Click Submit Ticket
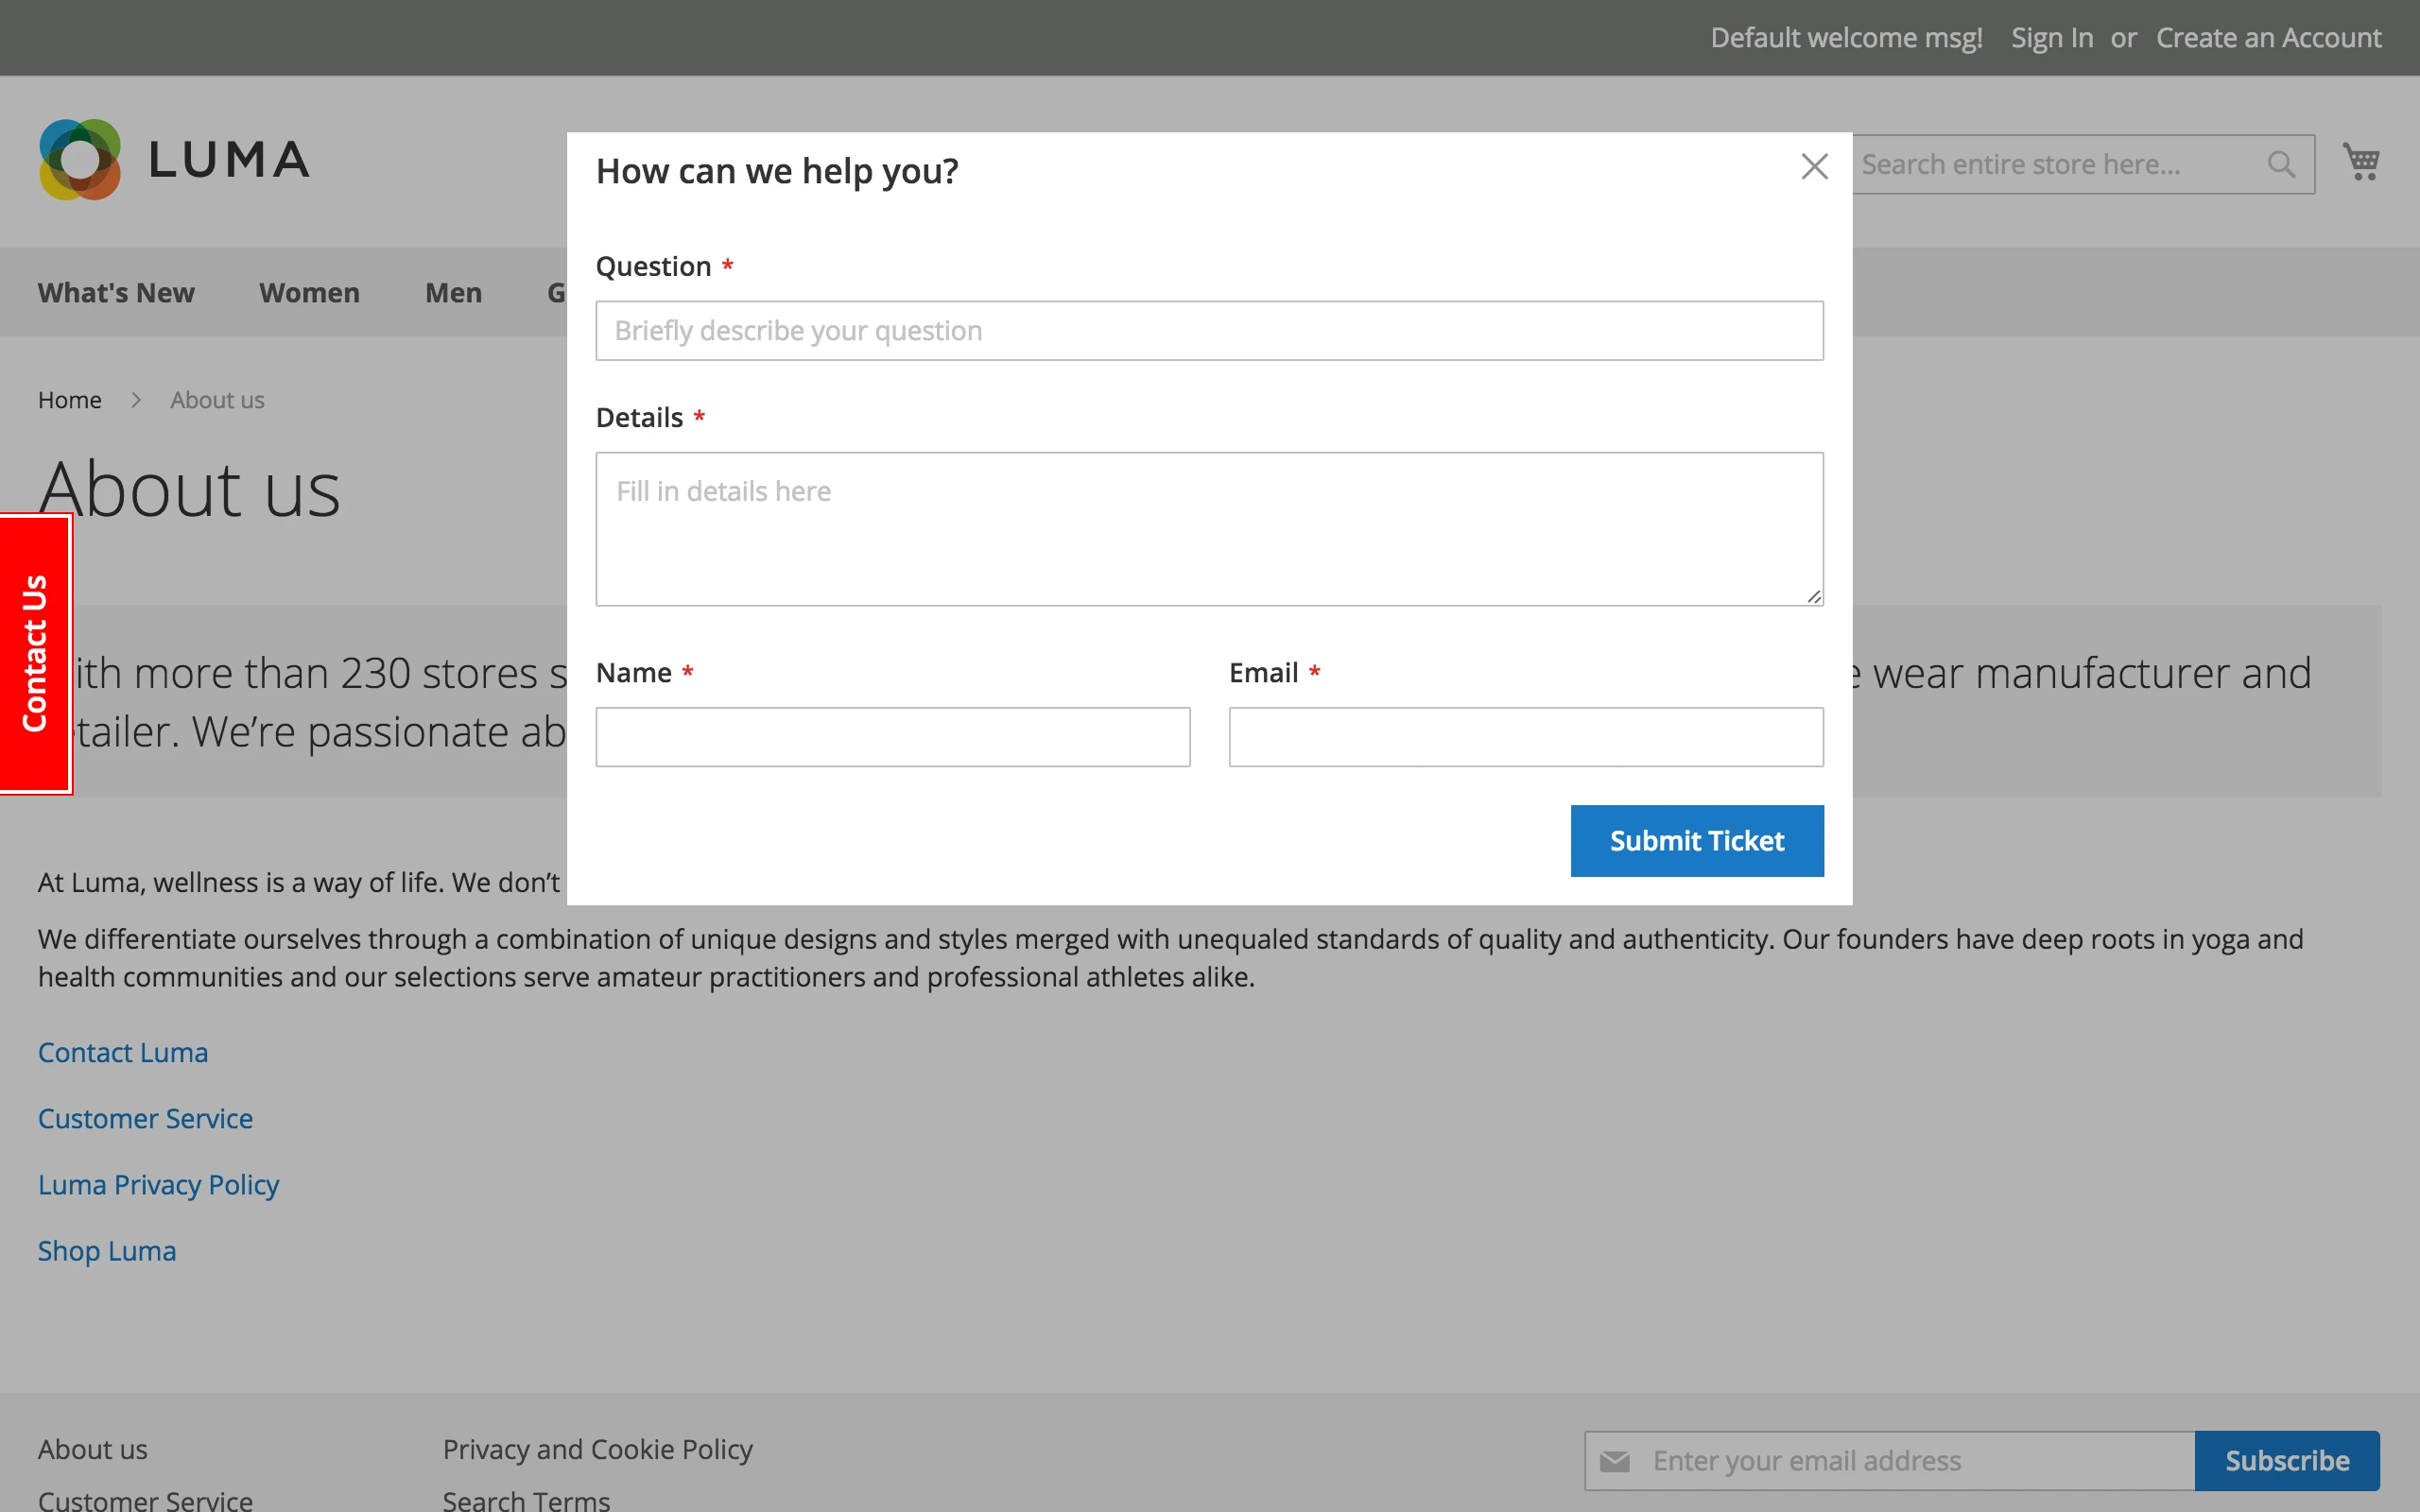The image size is (2420, 1512). [1696, 840]
